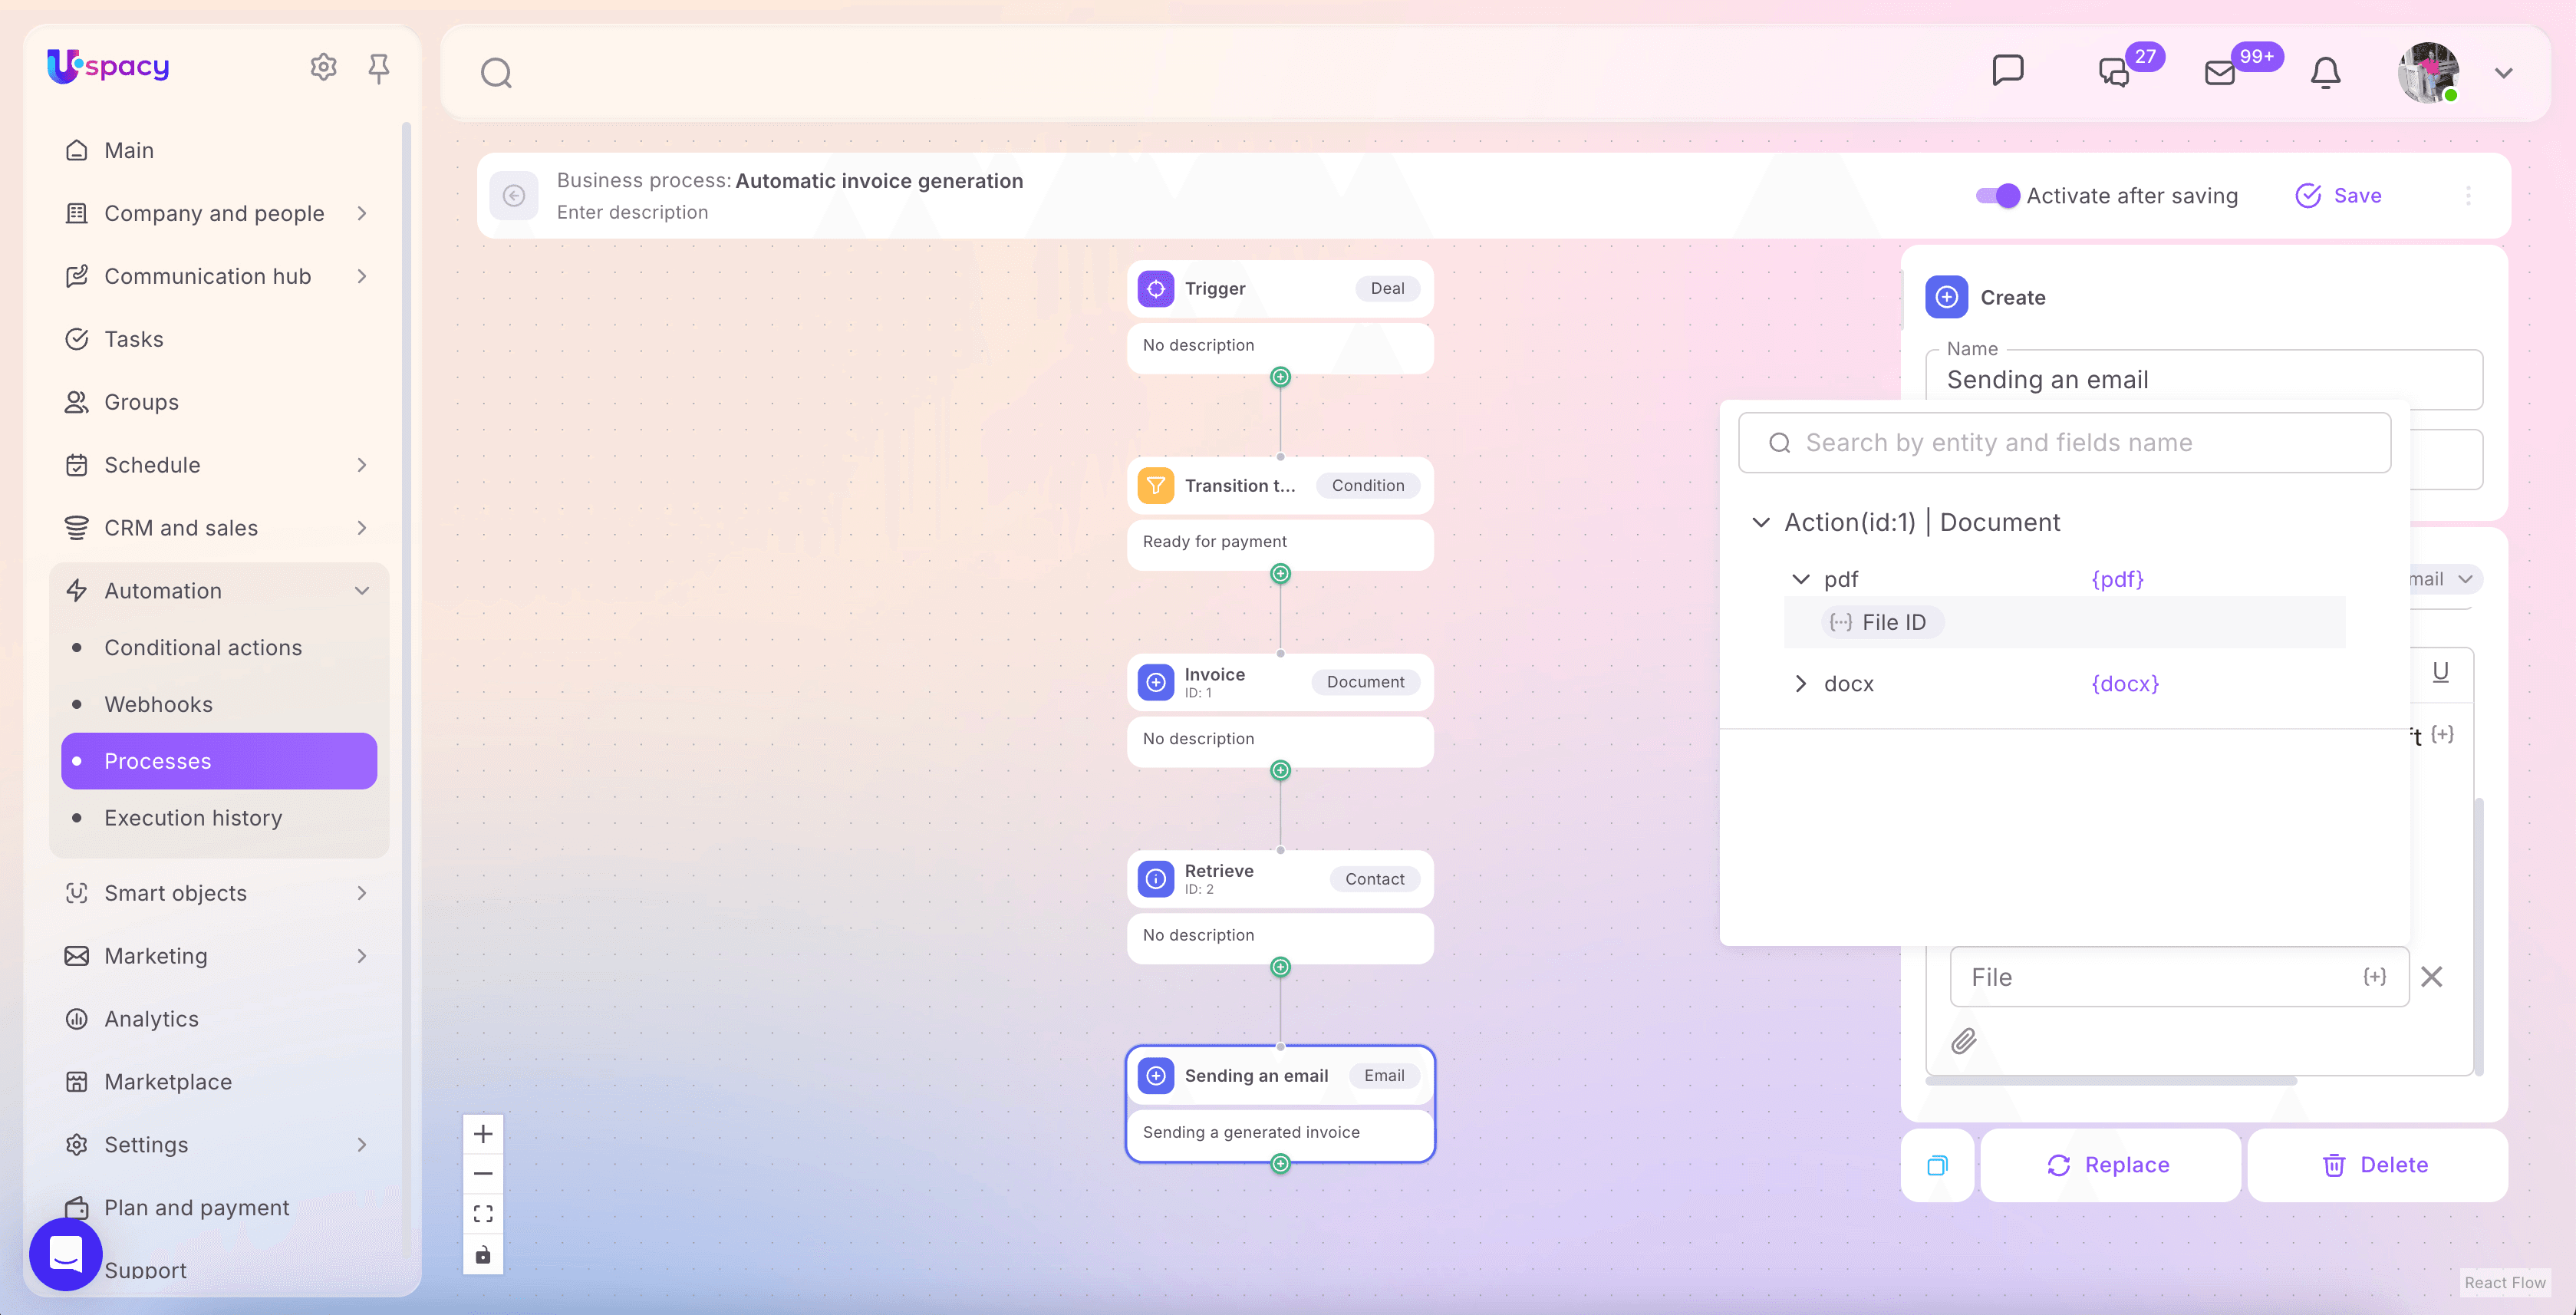Image resolution: width=2576 pixels, height=1315 pixels.
Task: Click the attachment paperclip icon
Action: tap(1964, 1041)
